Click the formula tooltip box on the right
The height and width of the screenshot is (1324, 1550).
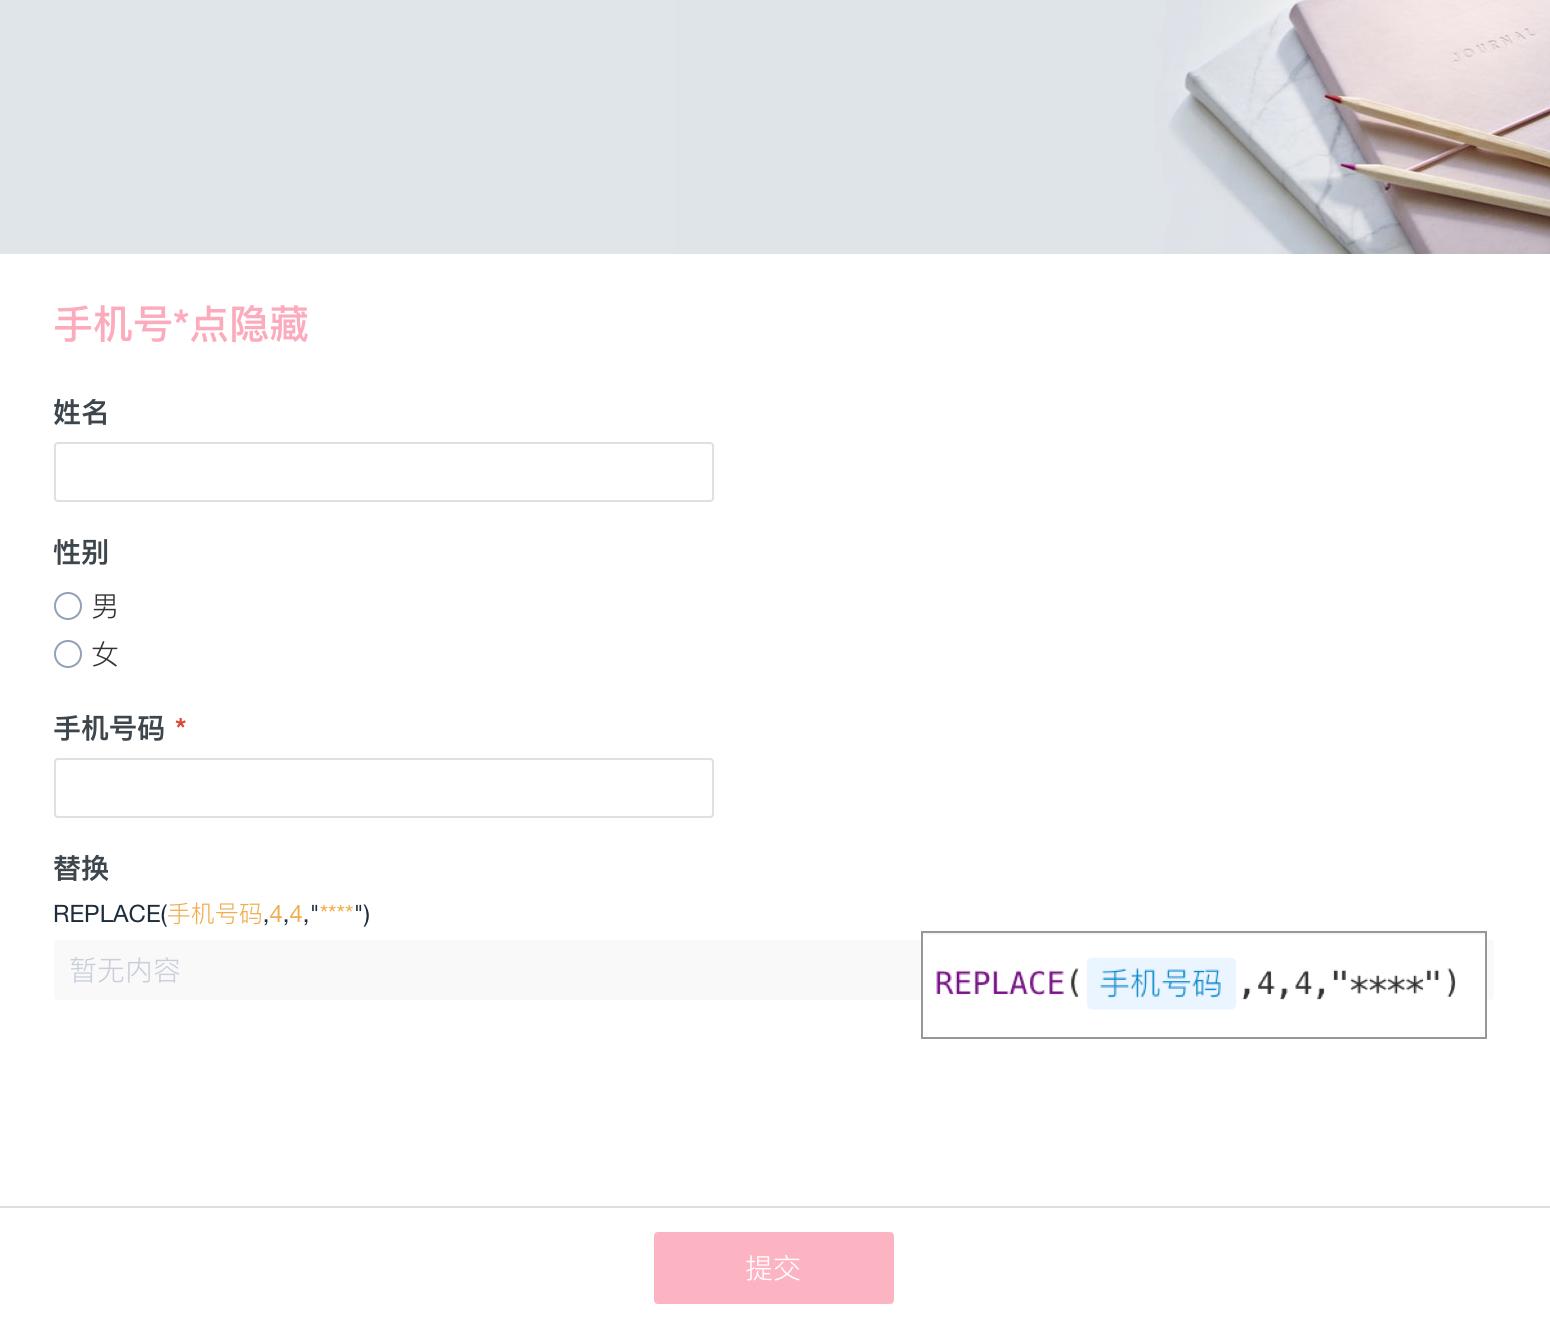(x=1203, y=983)
